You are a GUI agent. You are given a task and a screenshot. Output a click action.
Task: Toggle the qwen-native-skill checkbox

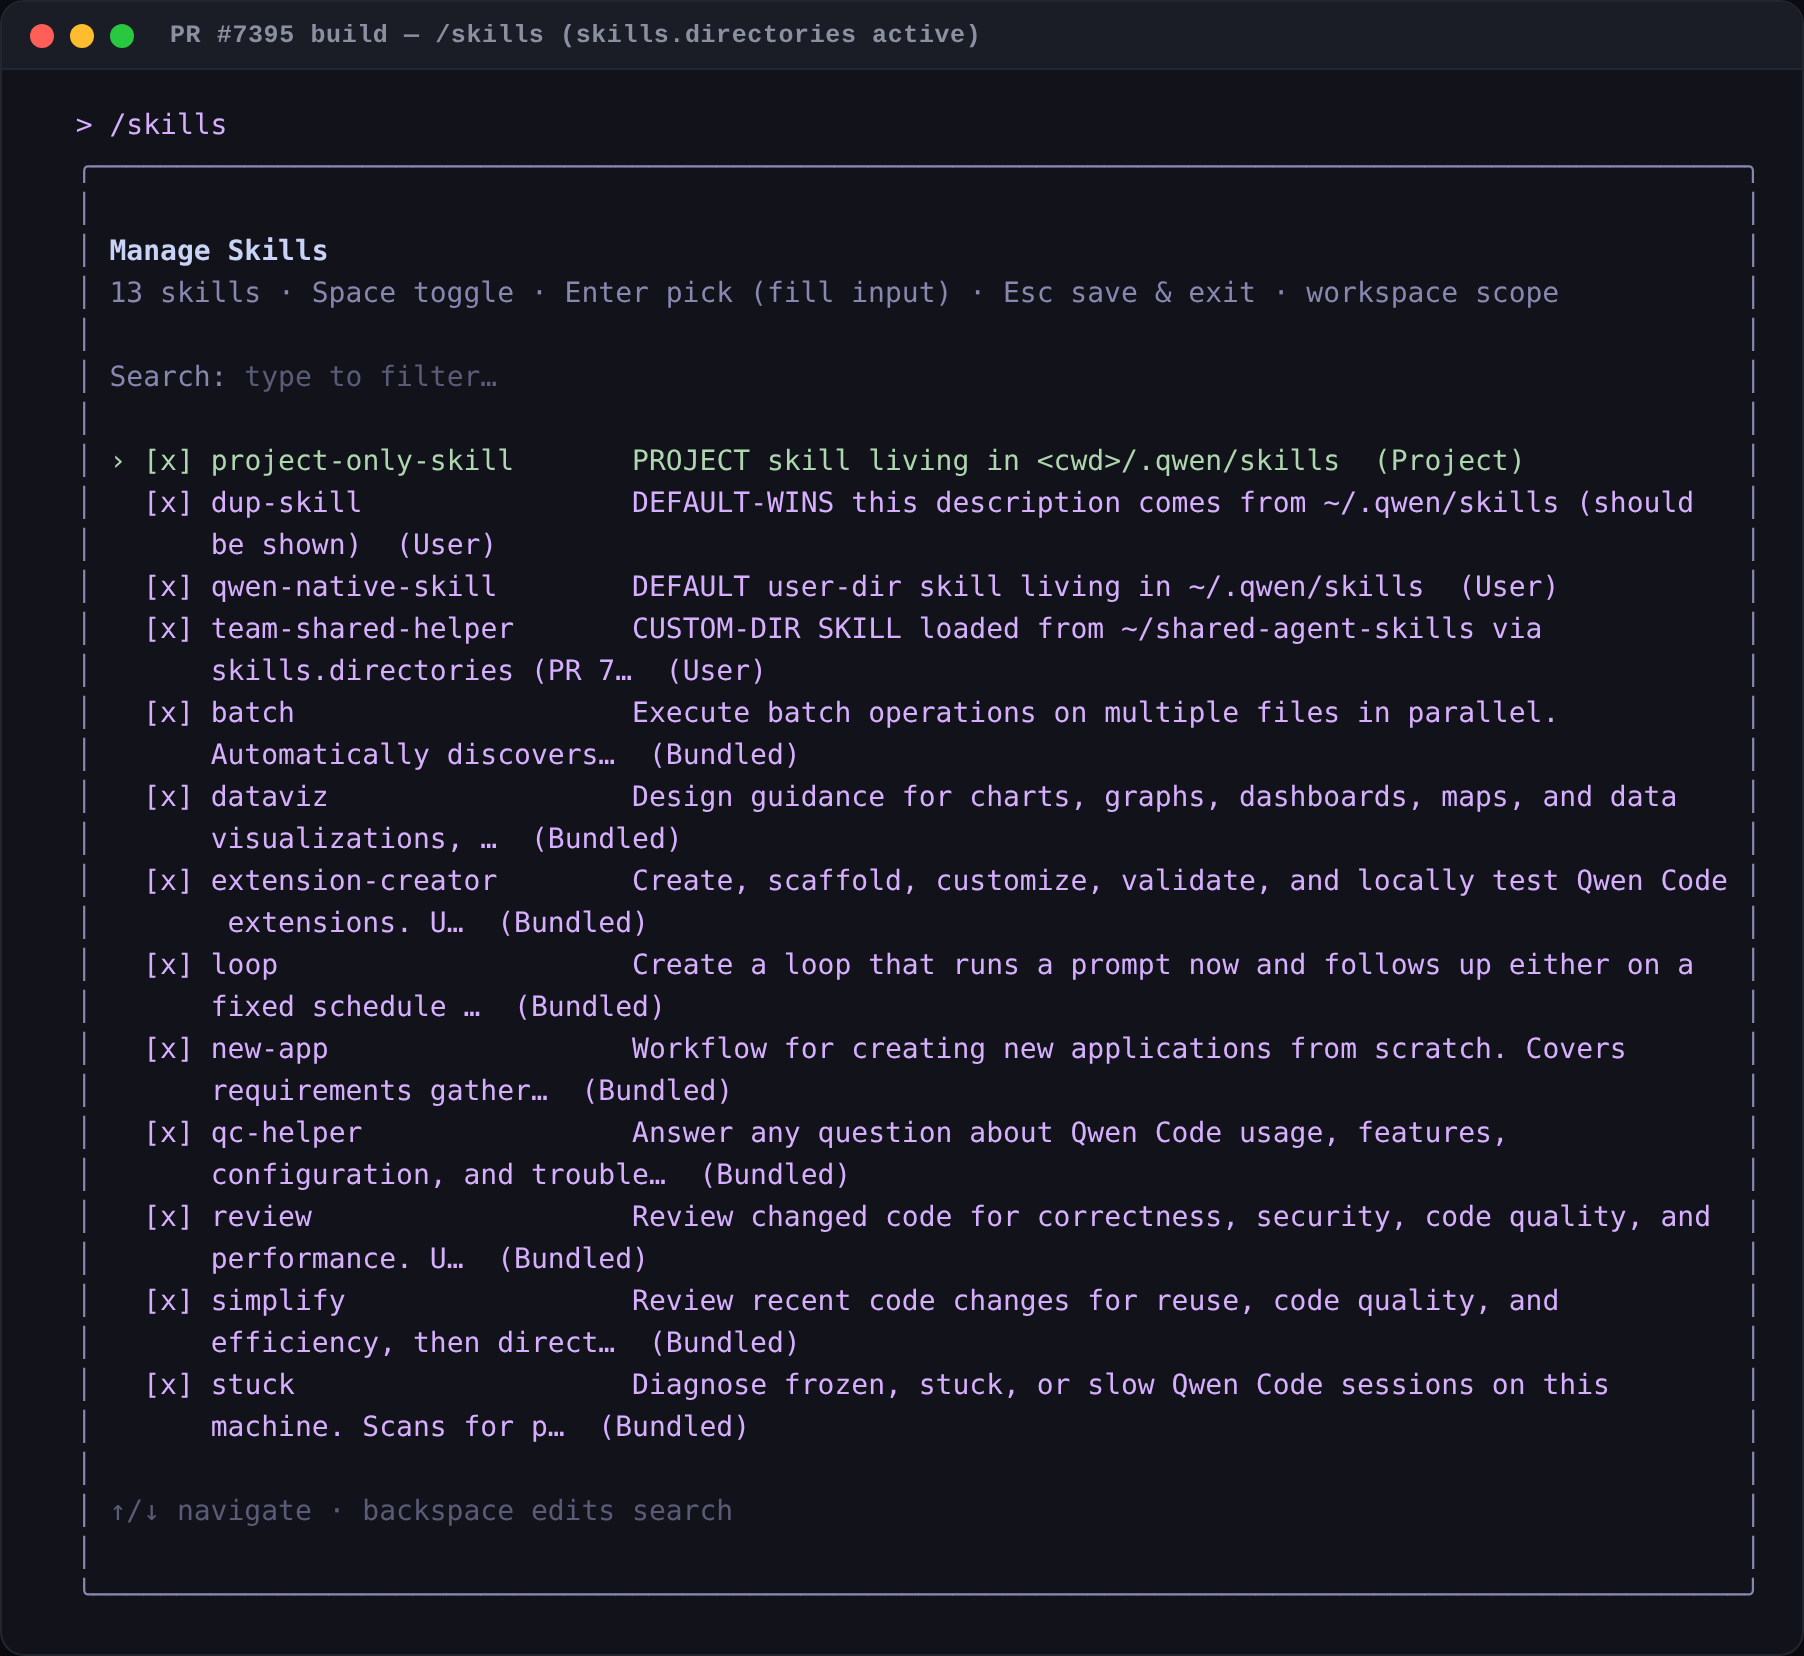(x=168, y=587)
